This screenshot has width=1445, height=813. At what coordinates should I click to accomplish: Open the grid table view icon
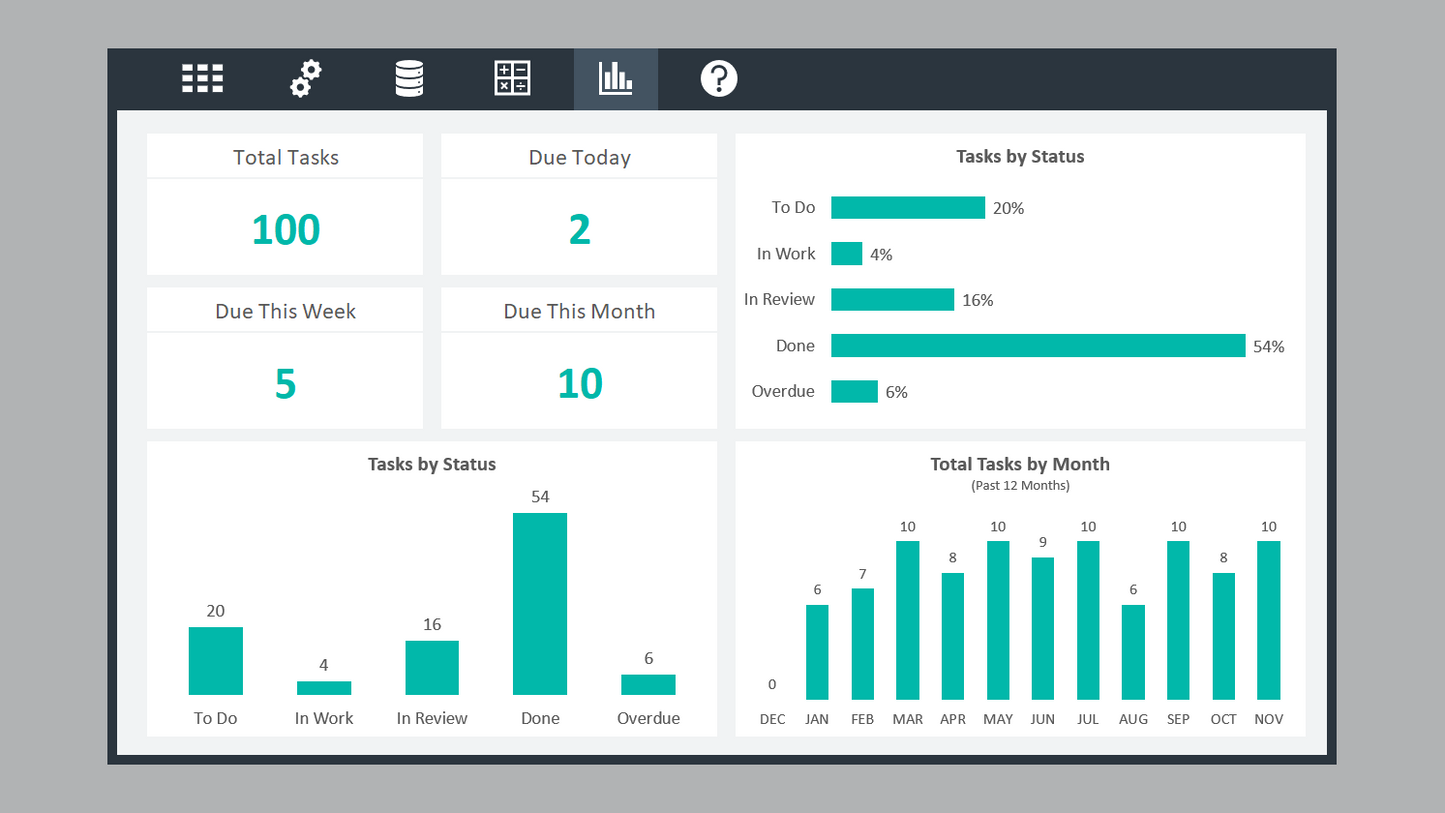tap(202, 79)
